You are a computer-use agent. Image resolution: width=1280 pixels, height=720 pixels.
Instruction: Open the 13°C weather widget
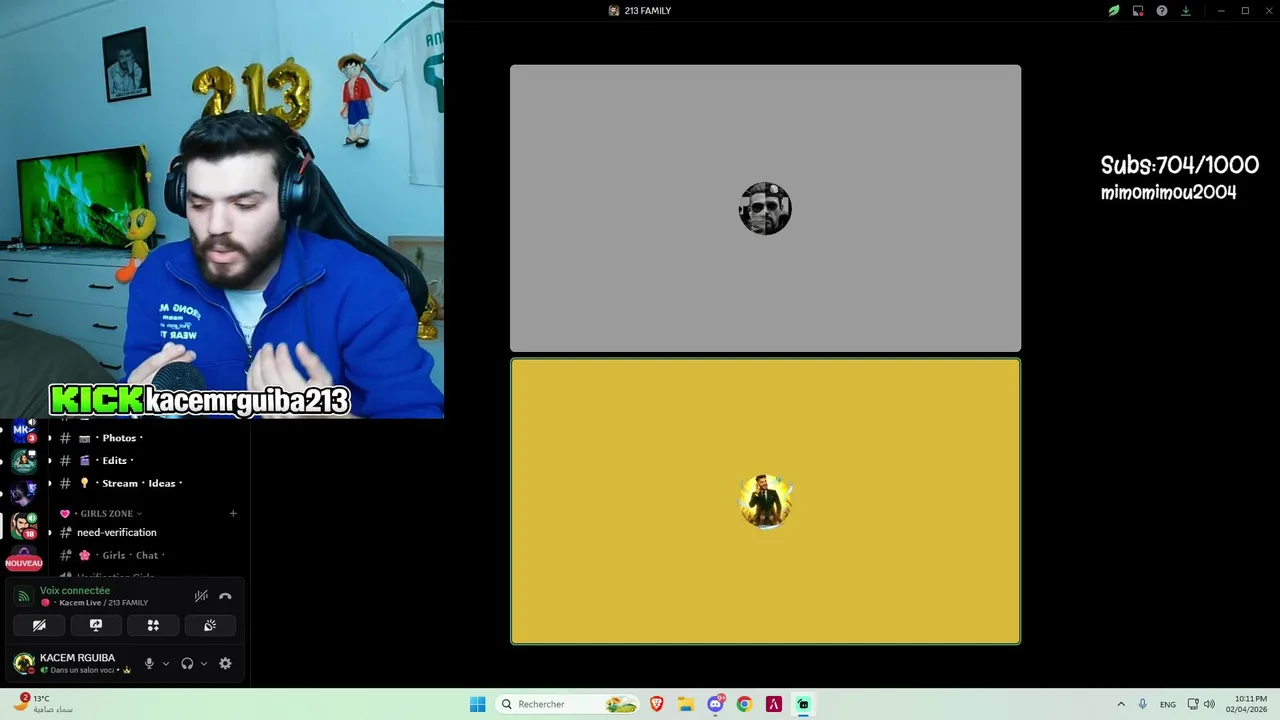tap(44, 704)
